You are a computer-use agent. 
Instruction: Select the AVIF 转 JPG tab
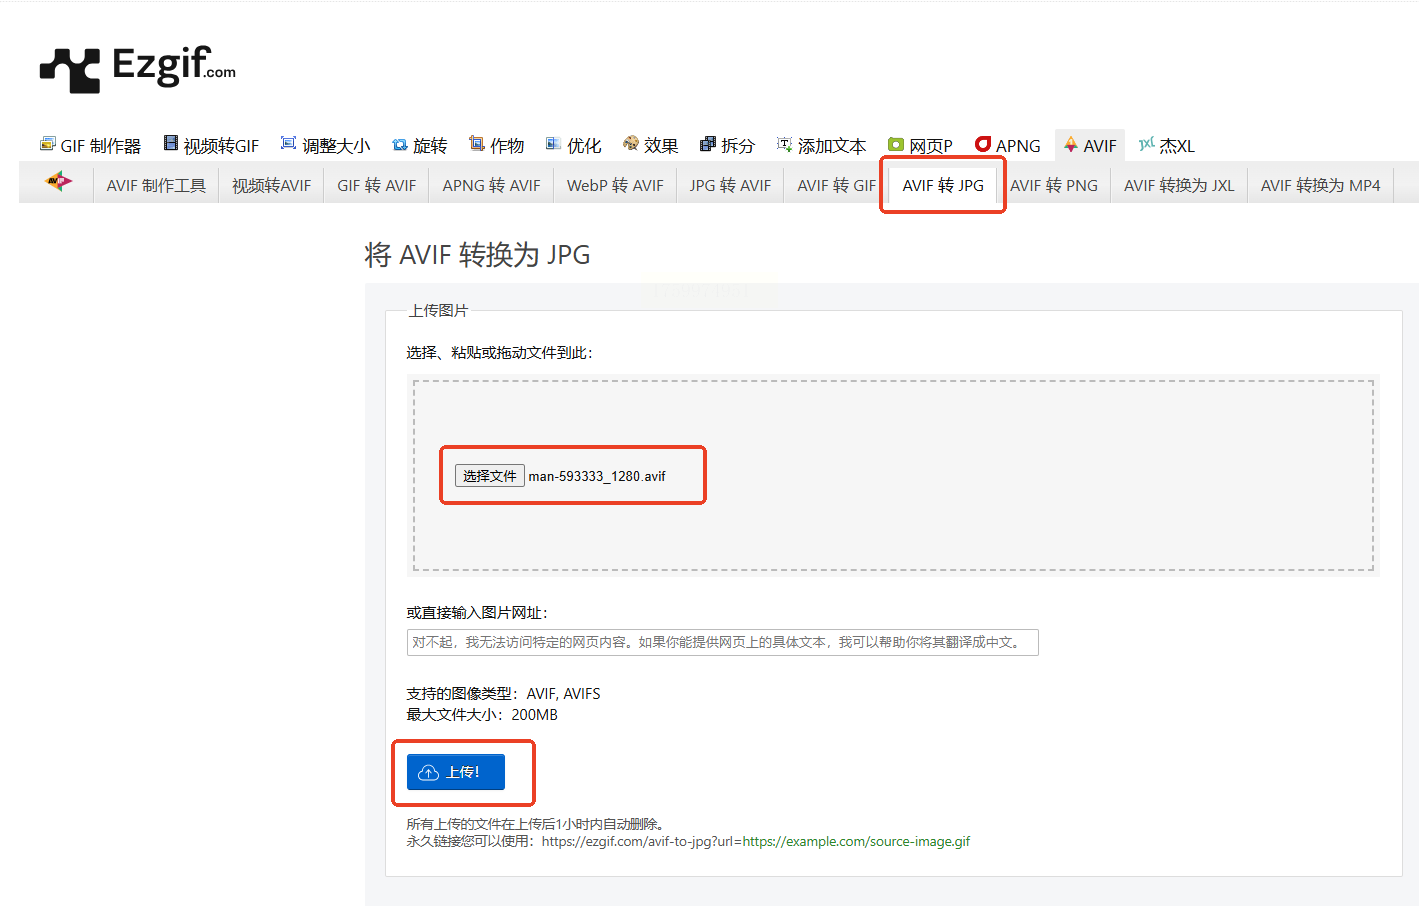943,186
